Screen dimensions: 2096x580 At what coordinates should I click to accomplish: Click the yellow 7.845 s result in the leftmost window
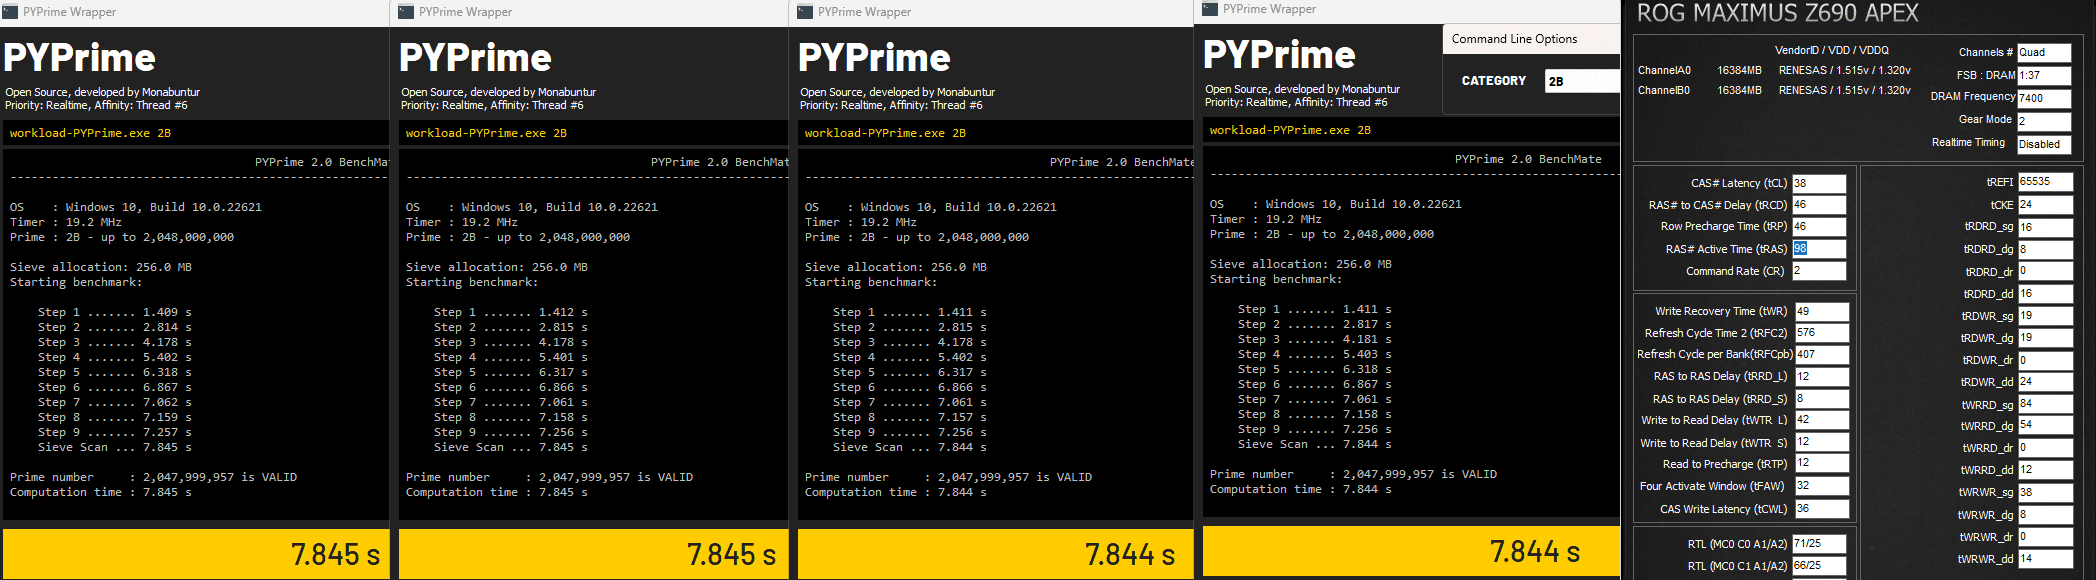(x=335, y=554)
